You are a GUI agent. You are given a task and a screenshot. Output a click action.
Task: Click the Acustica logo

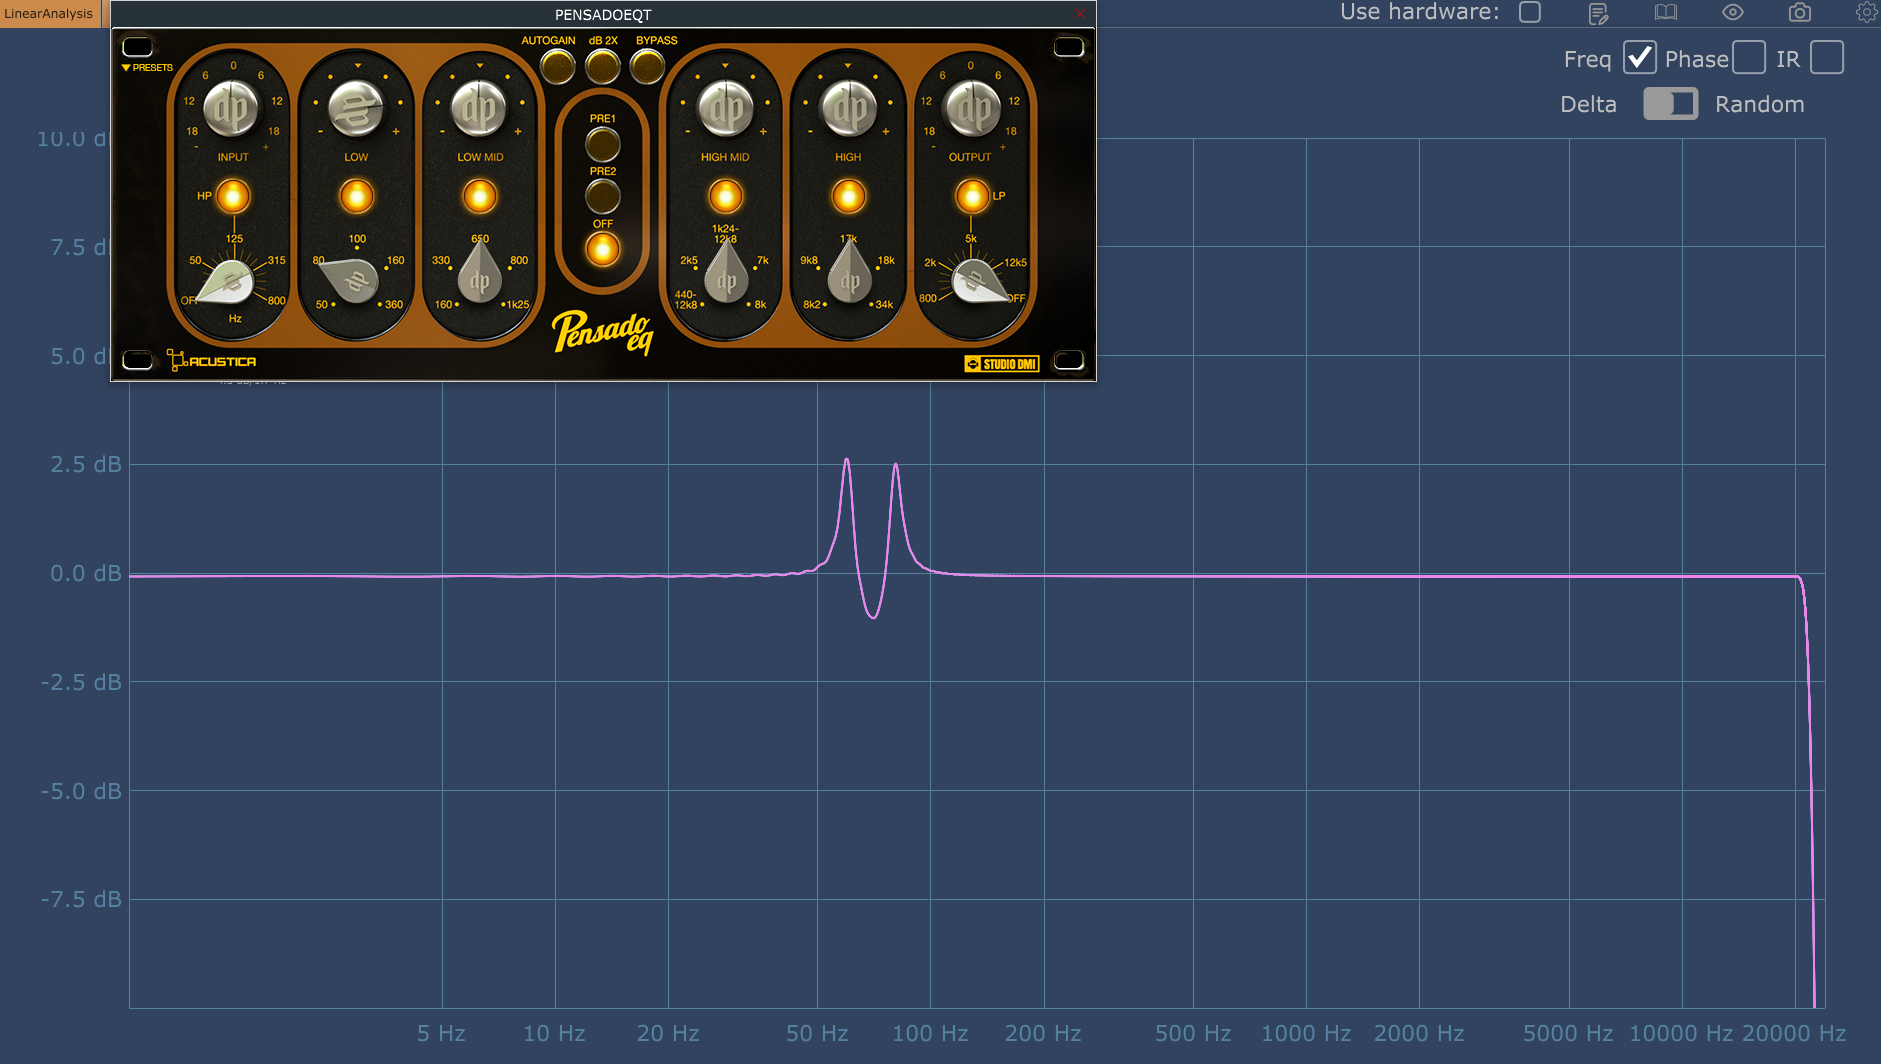pyautogui.click(x=211, y=361)
